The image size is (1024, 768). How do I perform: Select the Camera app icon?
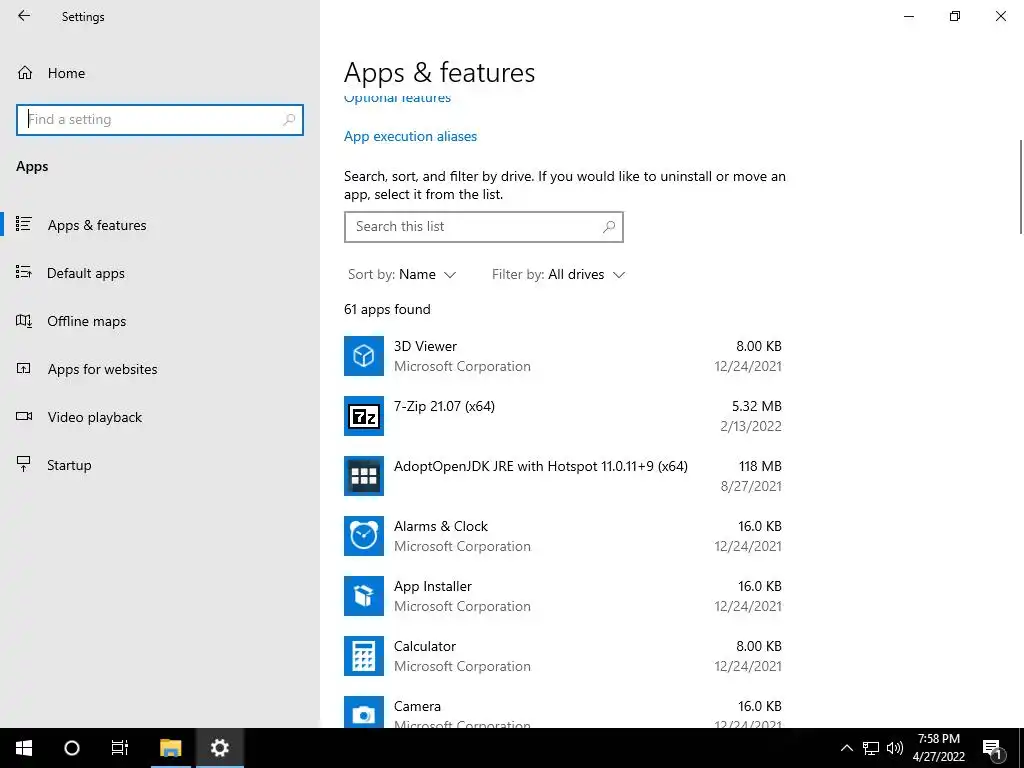(364, 712)
